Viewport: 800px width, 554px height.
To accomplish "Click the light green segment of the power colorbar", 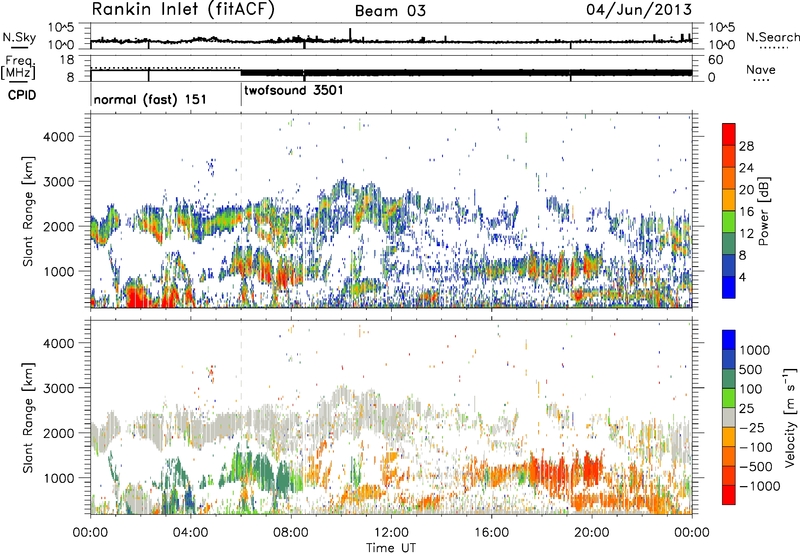I will click(729, 222).
